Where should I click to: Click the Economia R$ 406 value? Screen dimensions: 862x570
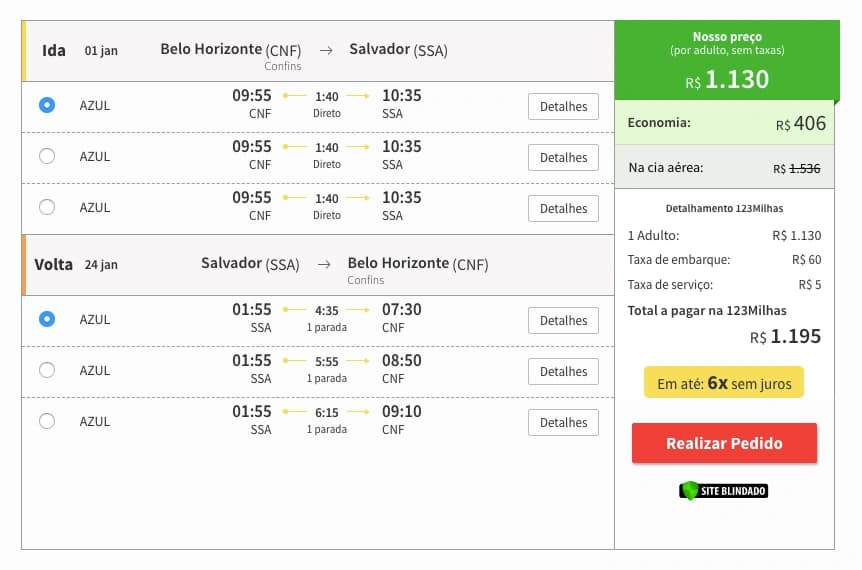(x=800, y=124)
